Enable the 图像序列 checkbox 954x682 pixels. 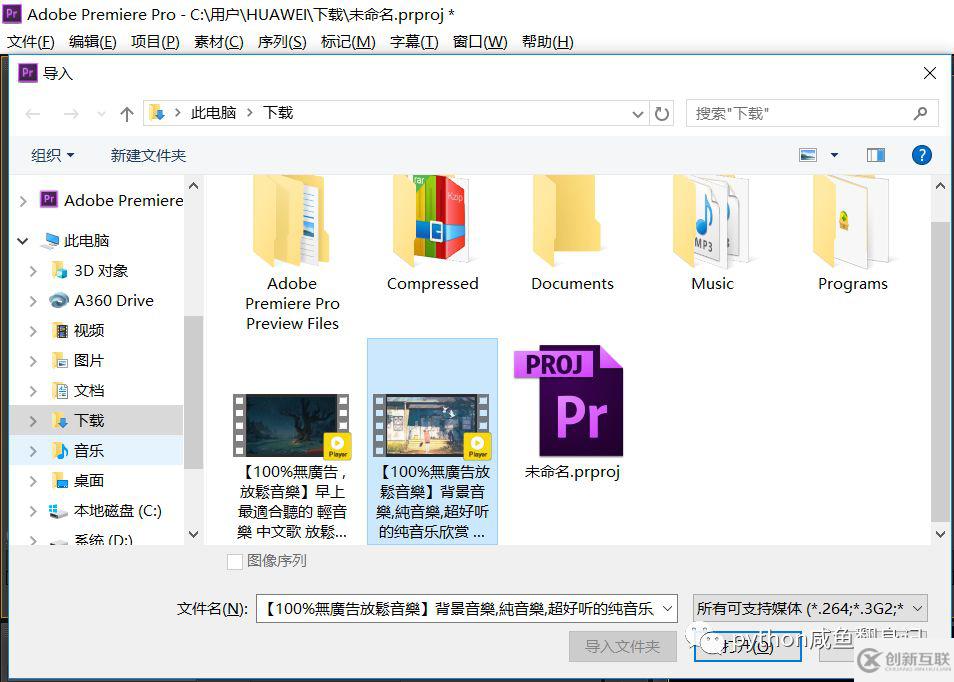tap(236, 561)
